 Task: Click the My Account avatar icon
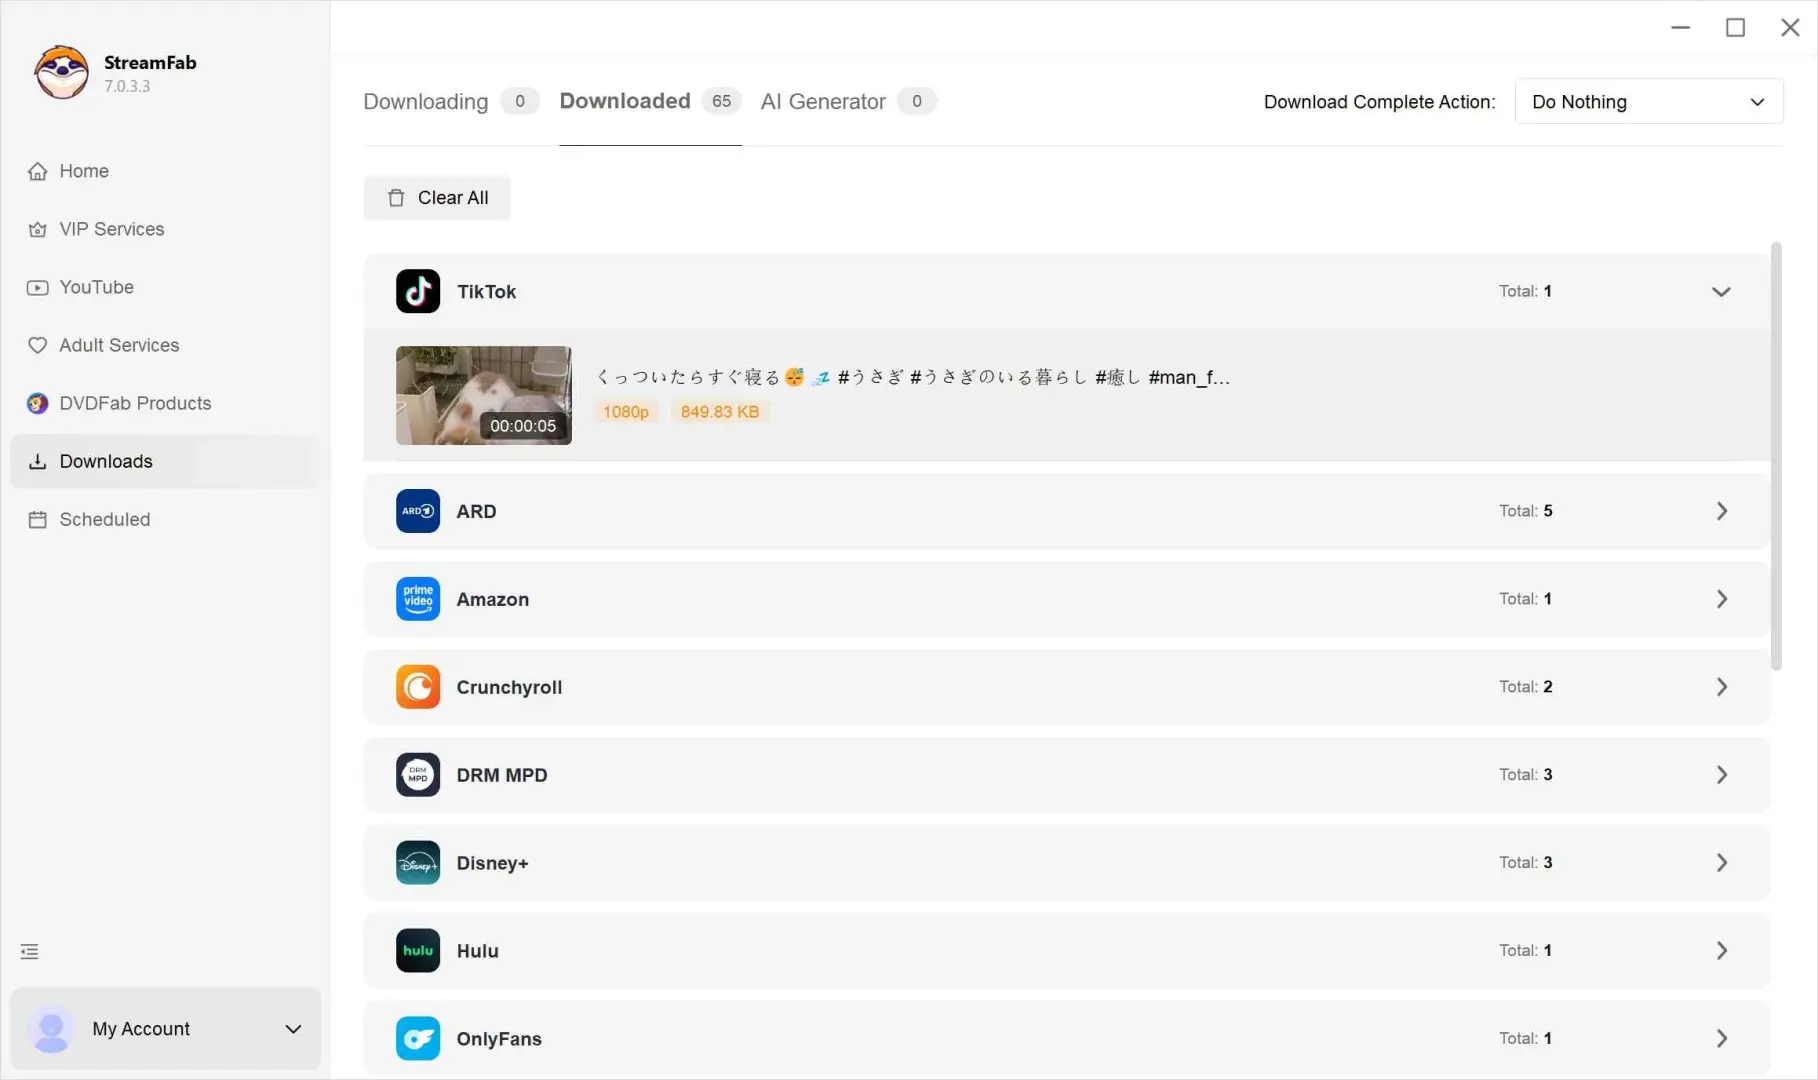(51, 1029)
